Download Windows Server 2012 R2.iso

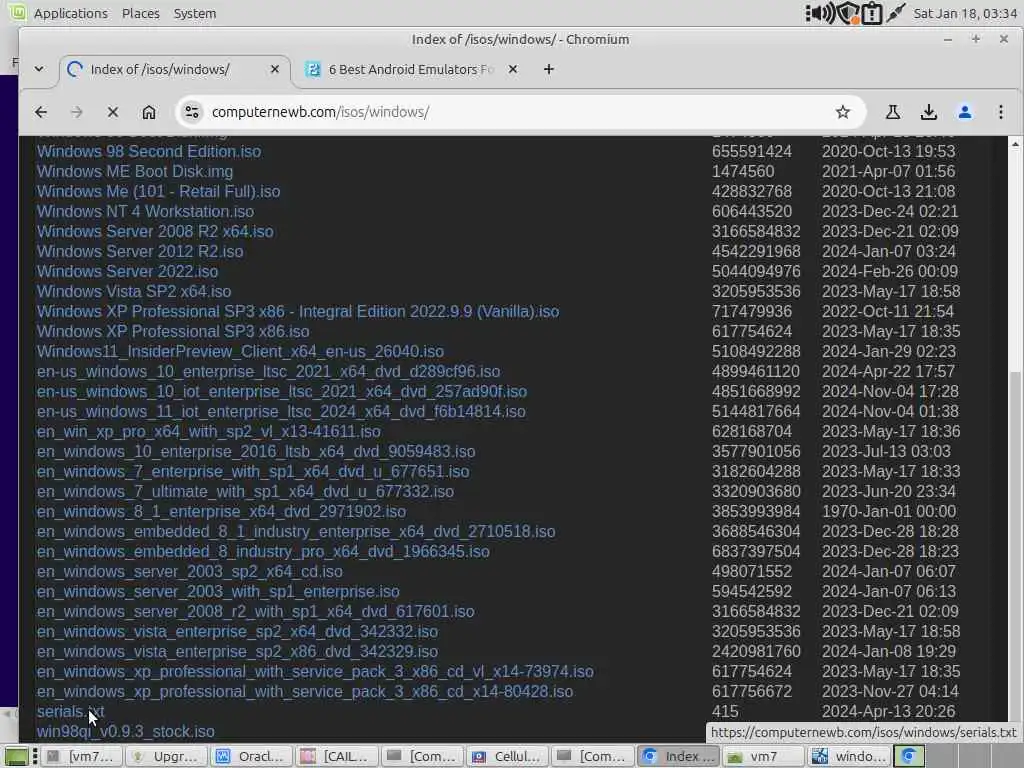140,251
